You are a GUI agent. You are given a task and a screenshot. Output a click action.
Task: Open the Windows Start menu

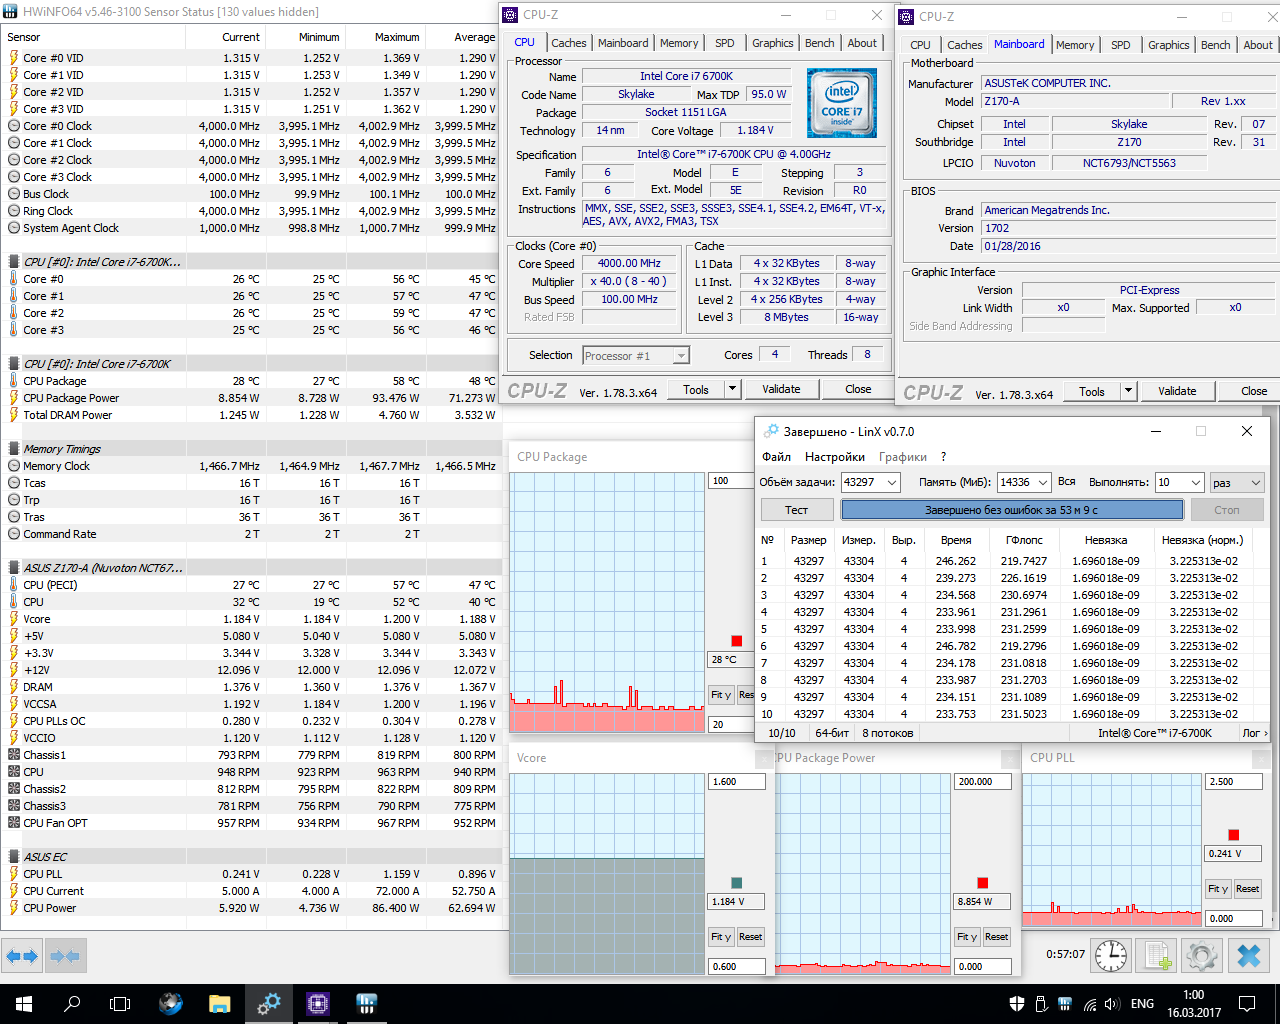point(24,1003)
